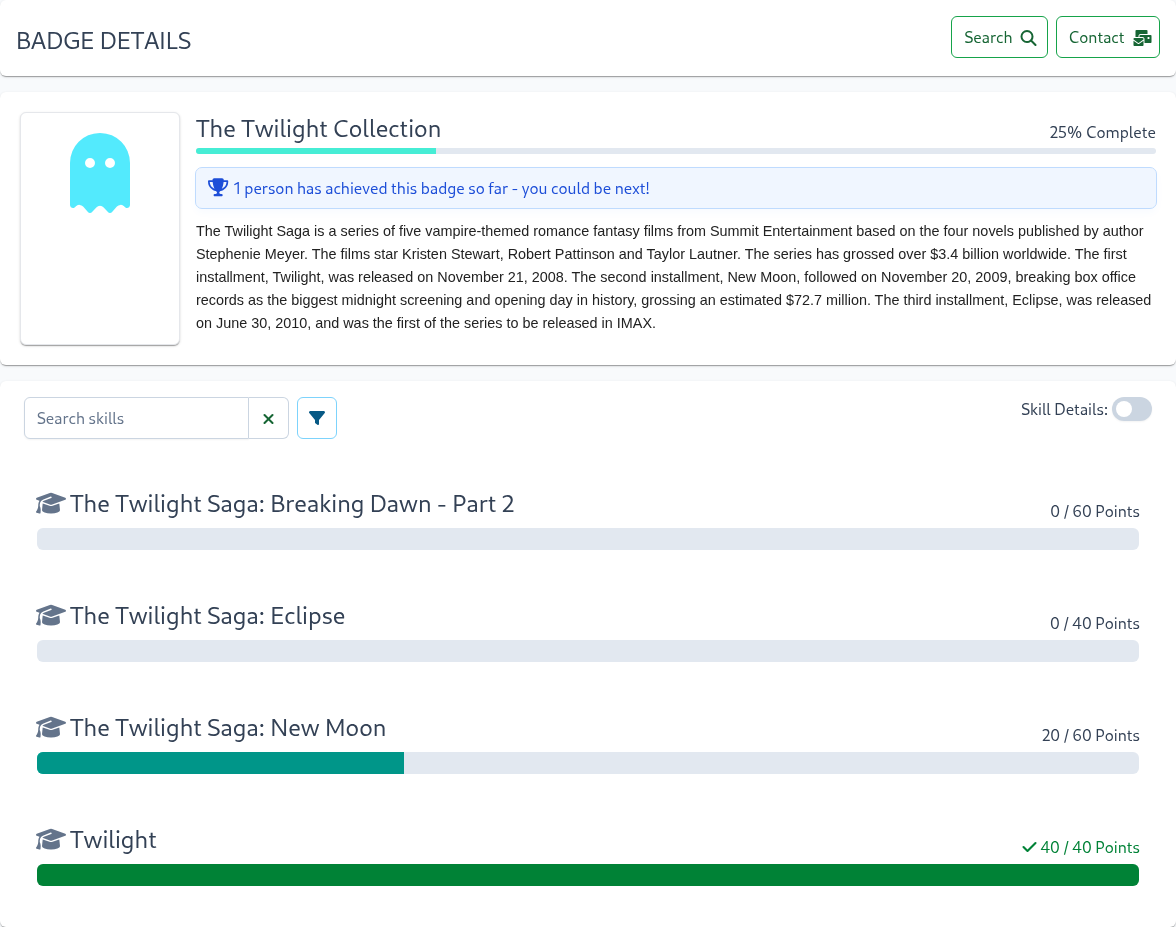Open the skills filter funnel menu

point(316,418)
